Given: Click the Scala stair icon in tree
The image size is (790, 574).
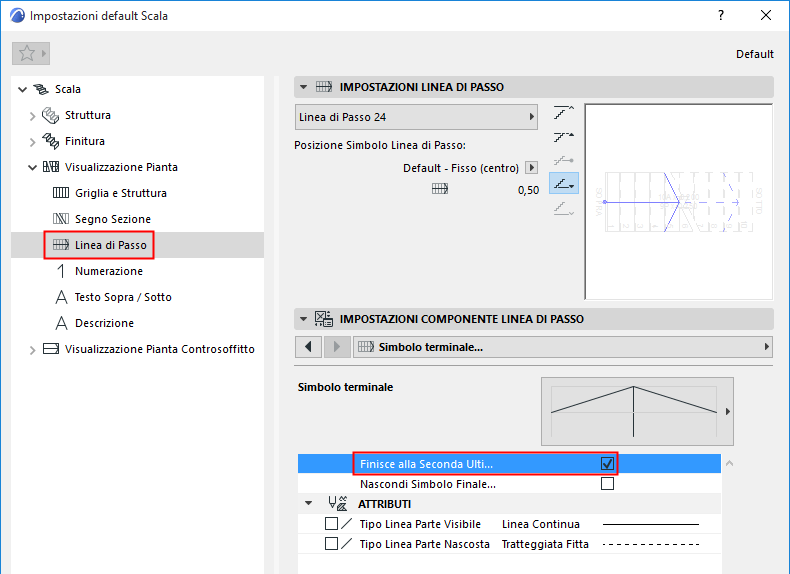Looking at the screenshot, I should pyautogui.click(x=41, y=89).
